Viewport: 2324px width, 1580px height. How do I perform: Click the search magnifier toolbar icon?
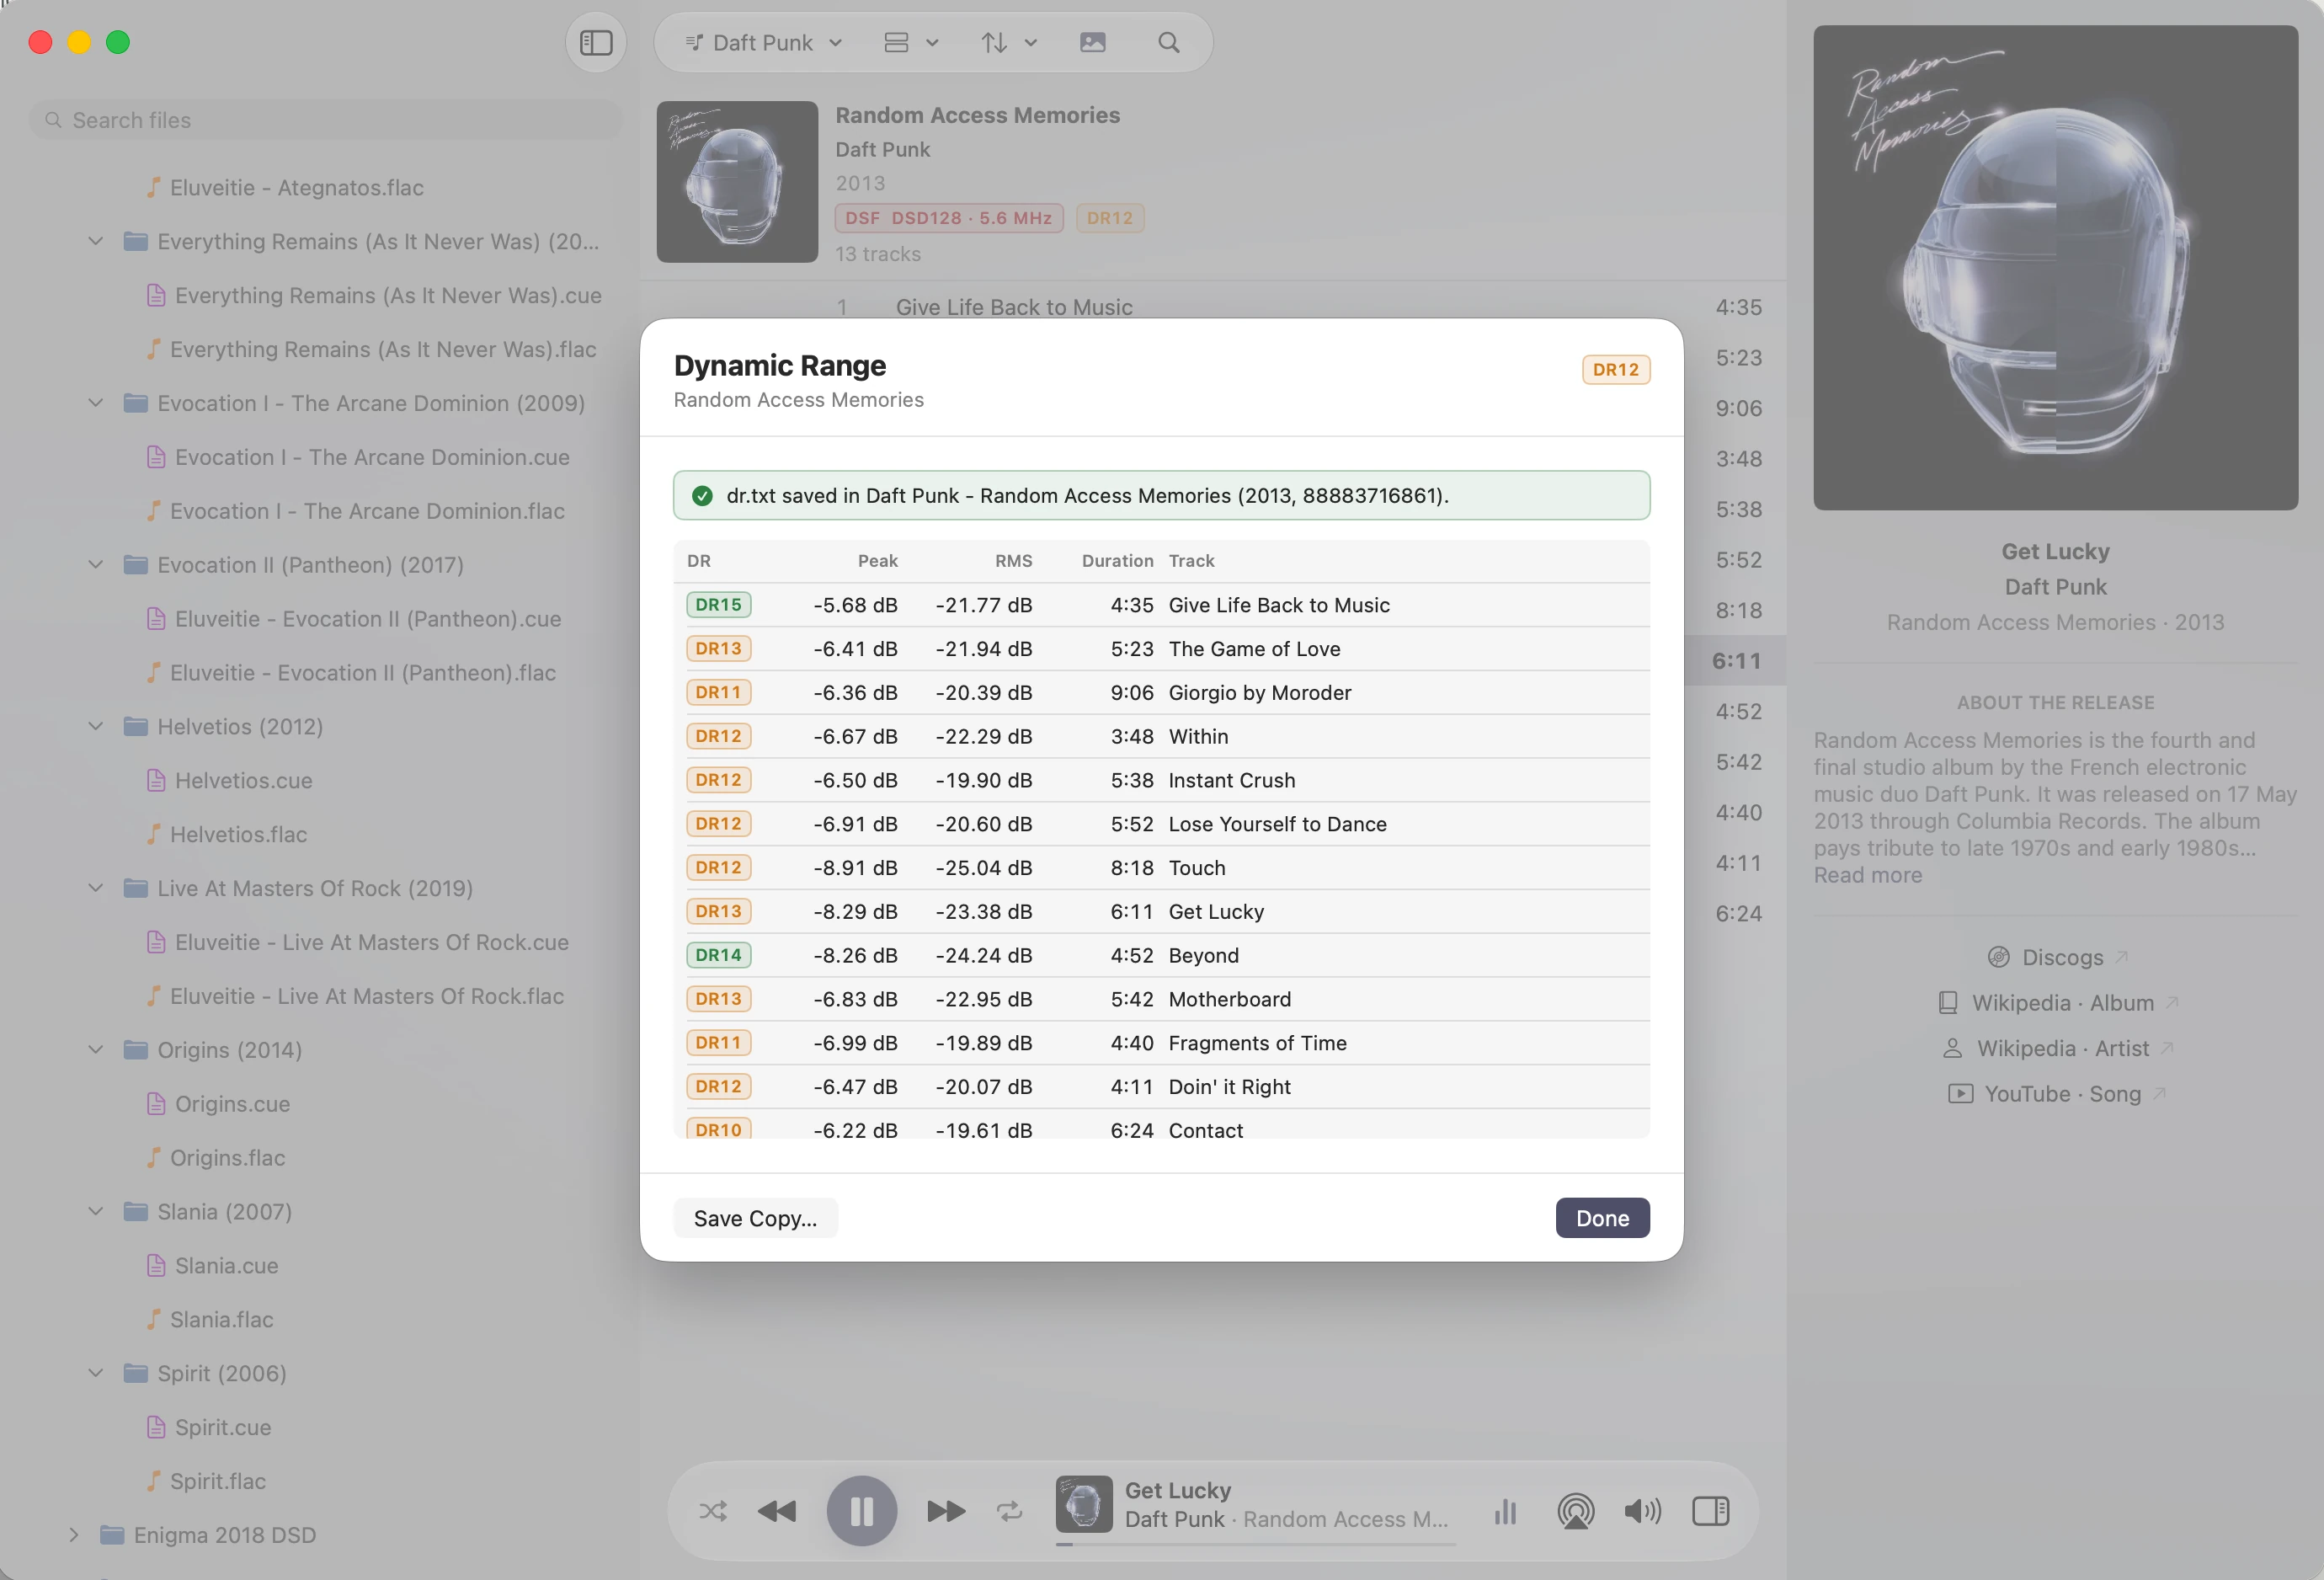(1169, 43)
